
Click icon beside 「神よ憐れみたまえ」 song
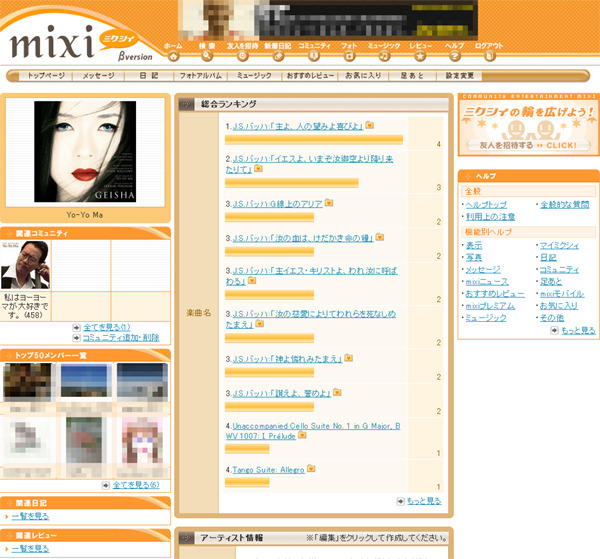point(348,358)
